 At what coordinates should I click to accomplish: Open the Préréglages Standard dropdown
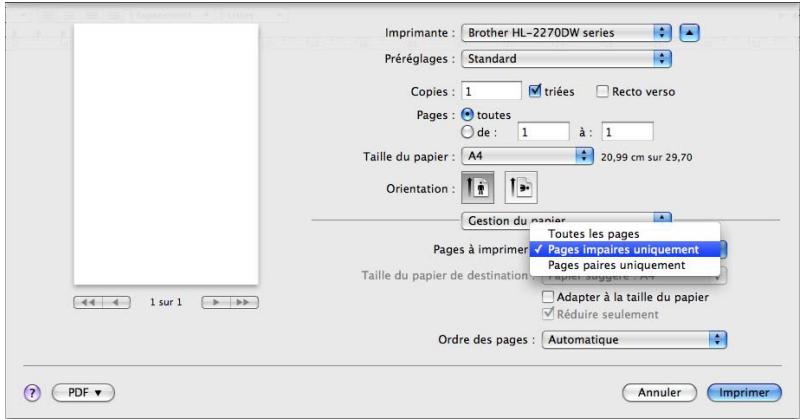pyautogui.click(x=566, y=59)
